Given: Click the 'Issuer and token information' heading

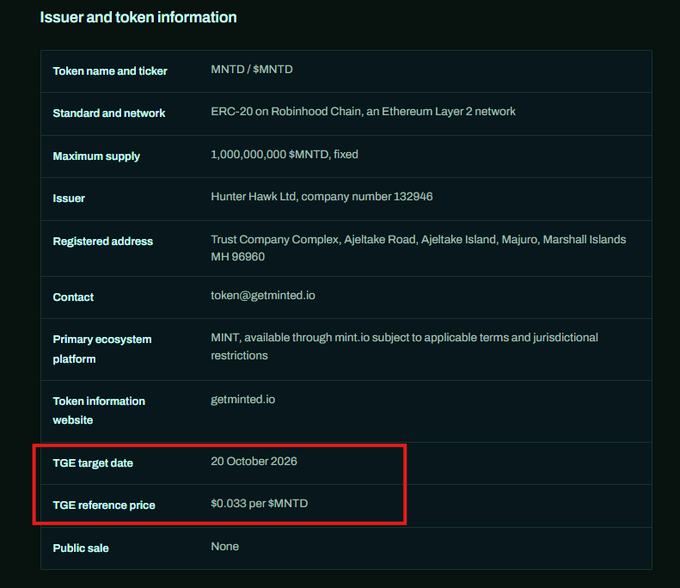Looking at the screenshot, I should 138,18.
